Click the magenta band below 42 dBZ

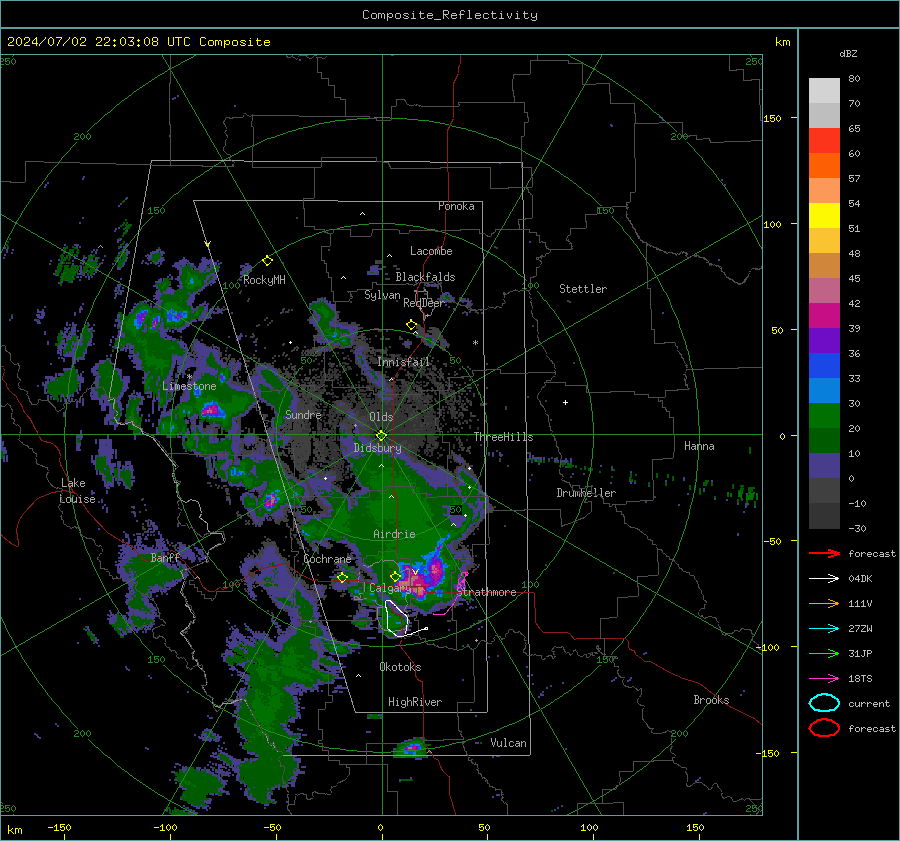click(824, 315)
